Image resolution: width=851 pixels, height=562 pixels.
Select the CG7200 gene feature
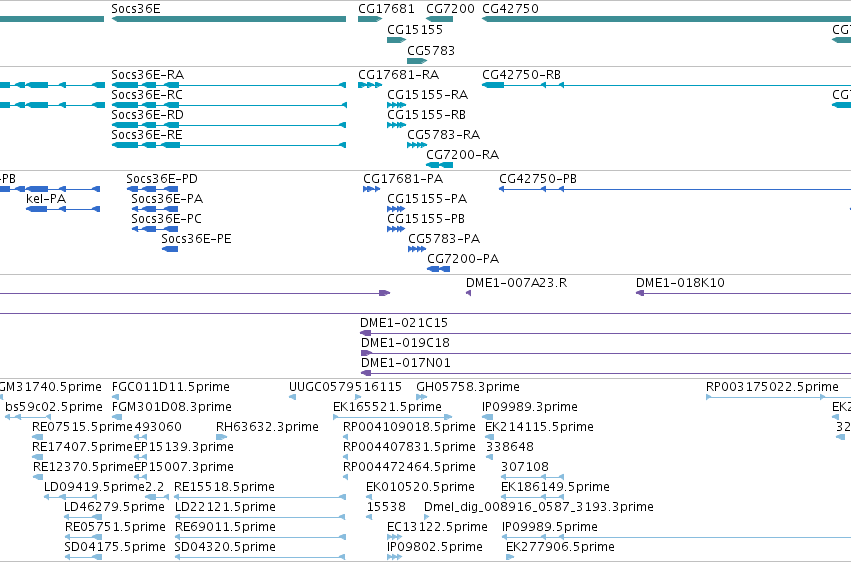(x=439, y=19)
